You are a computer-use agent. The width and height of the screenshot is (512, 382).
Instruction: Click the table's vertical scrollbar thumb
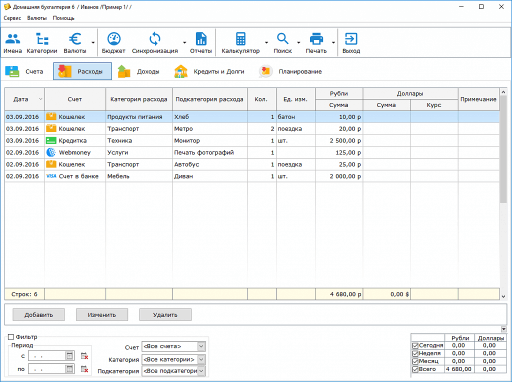pos(503,149)
